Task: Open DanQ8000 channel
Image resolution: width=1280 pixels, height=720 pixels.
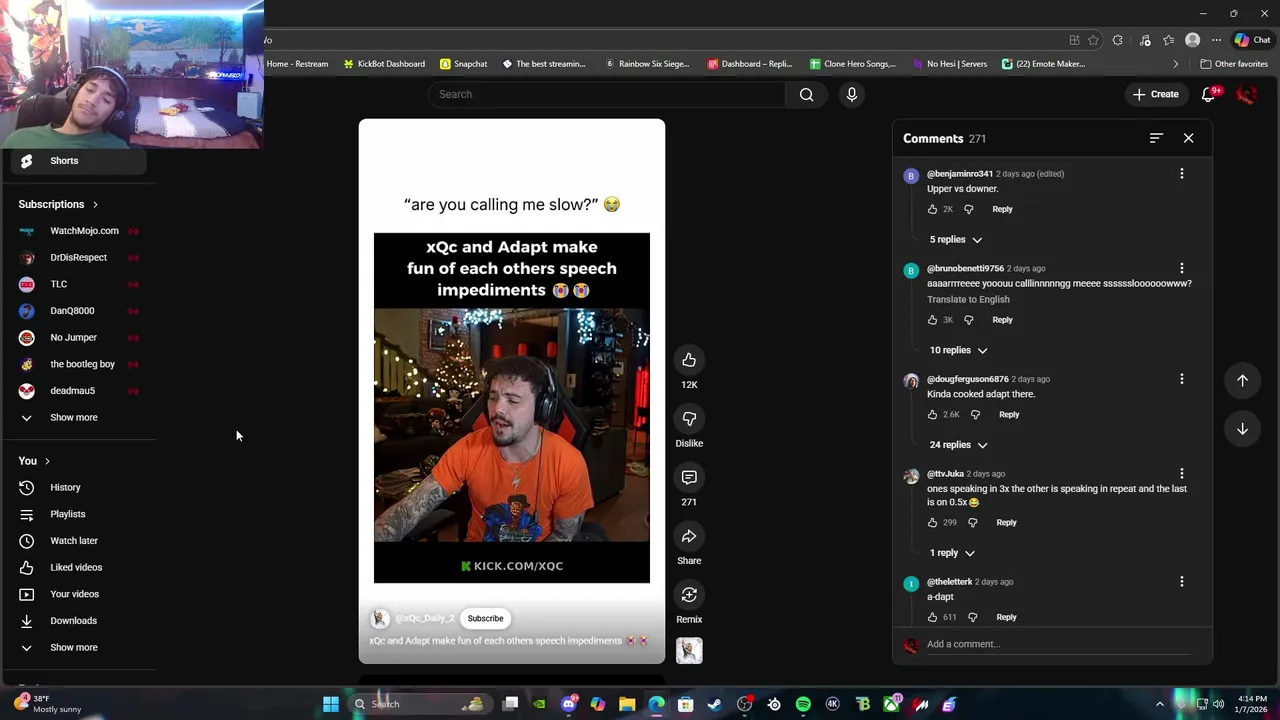Action: (x=79, y=311)
